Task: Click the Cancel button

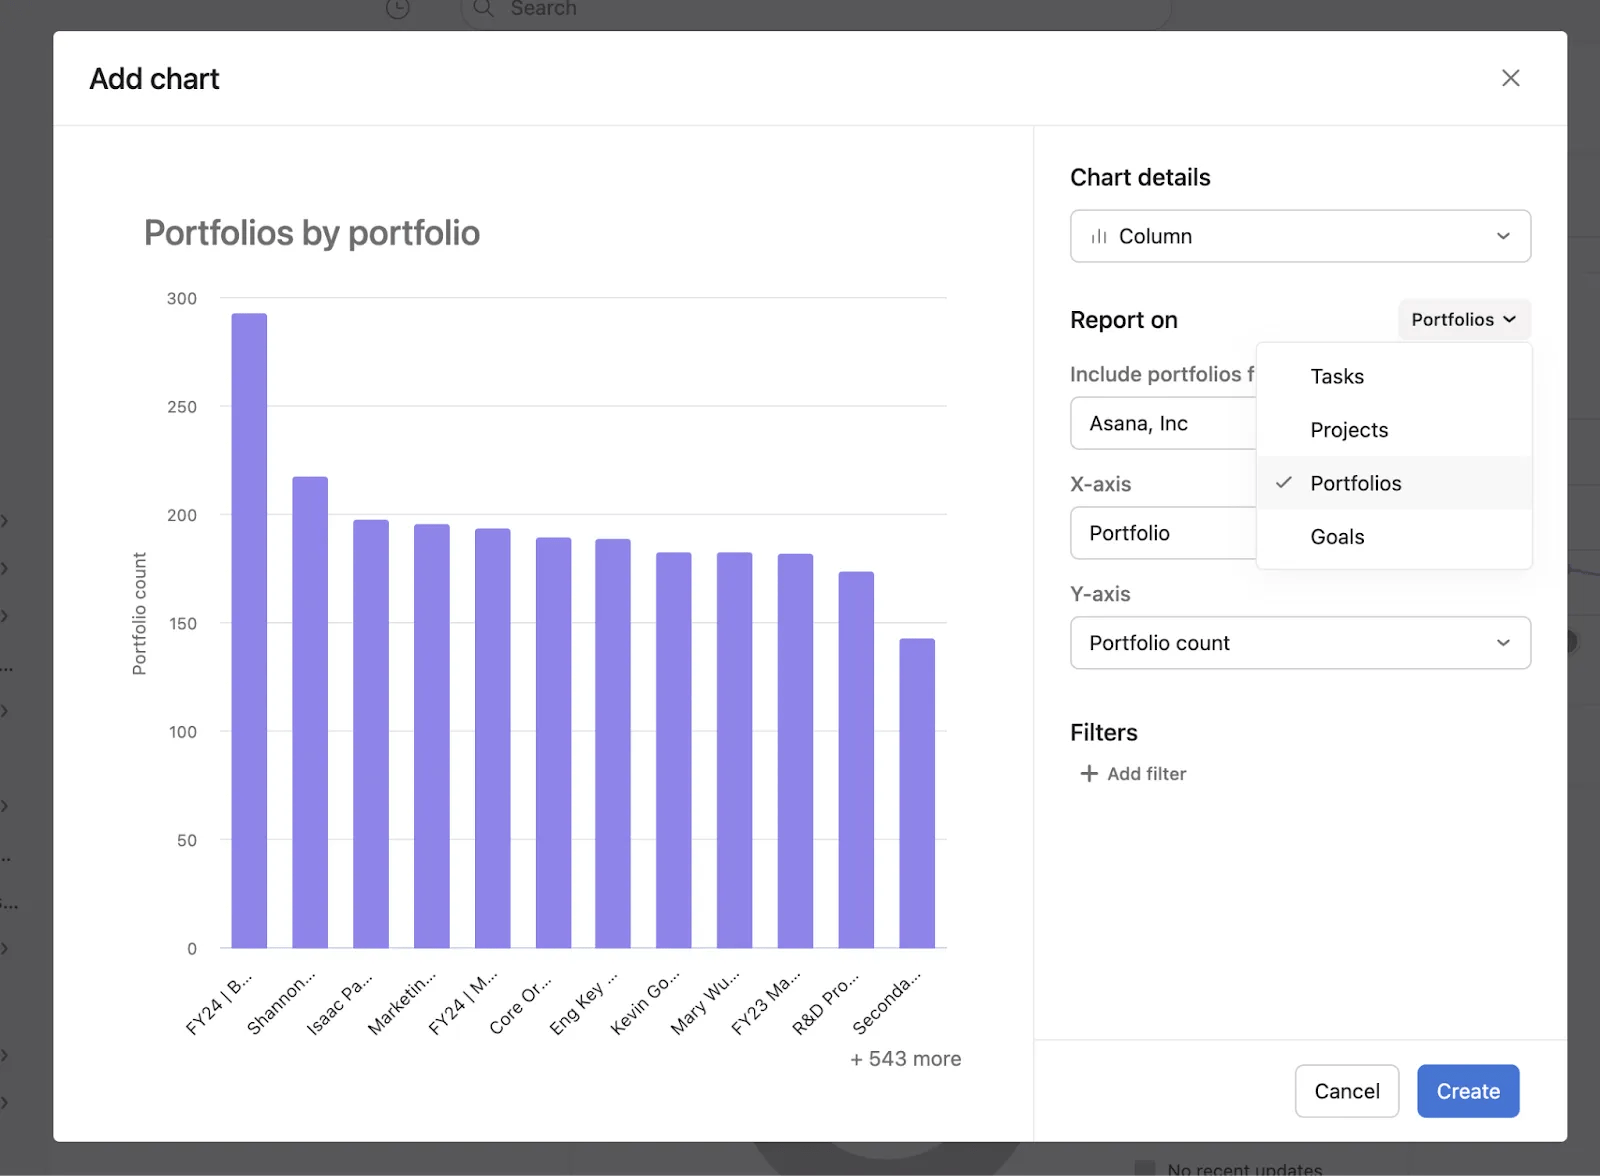Action: (x=1347, y=1091)
